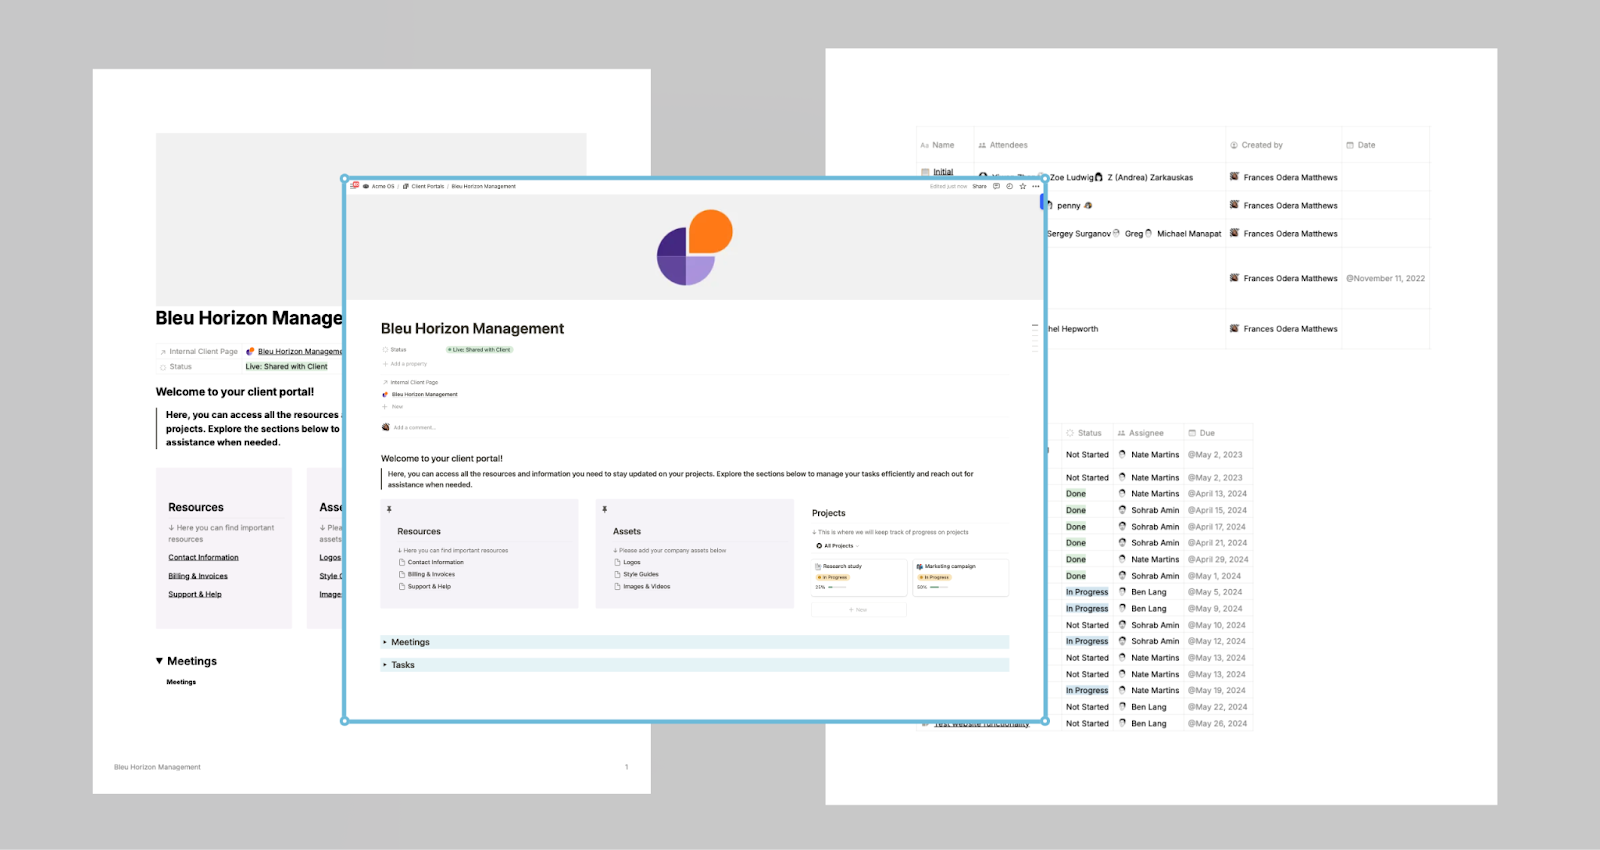1600x850 pixels.
Task: Open Client Portals in the breadcrumb
Action: point(428,186)
